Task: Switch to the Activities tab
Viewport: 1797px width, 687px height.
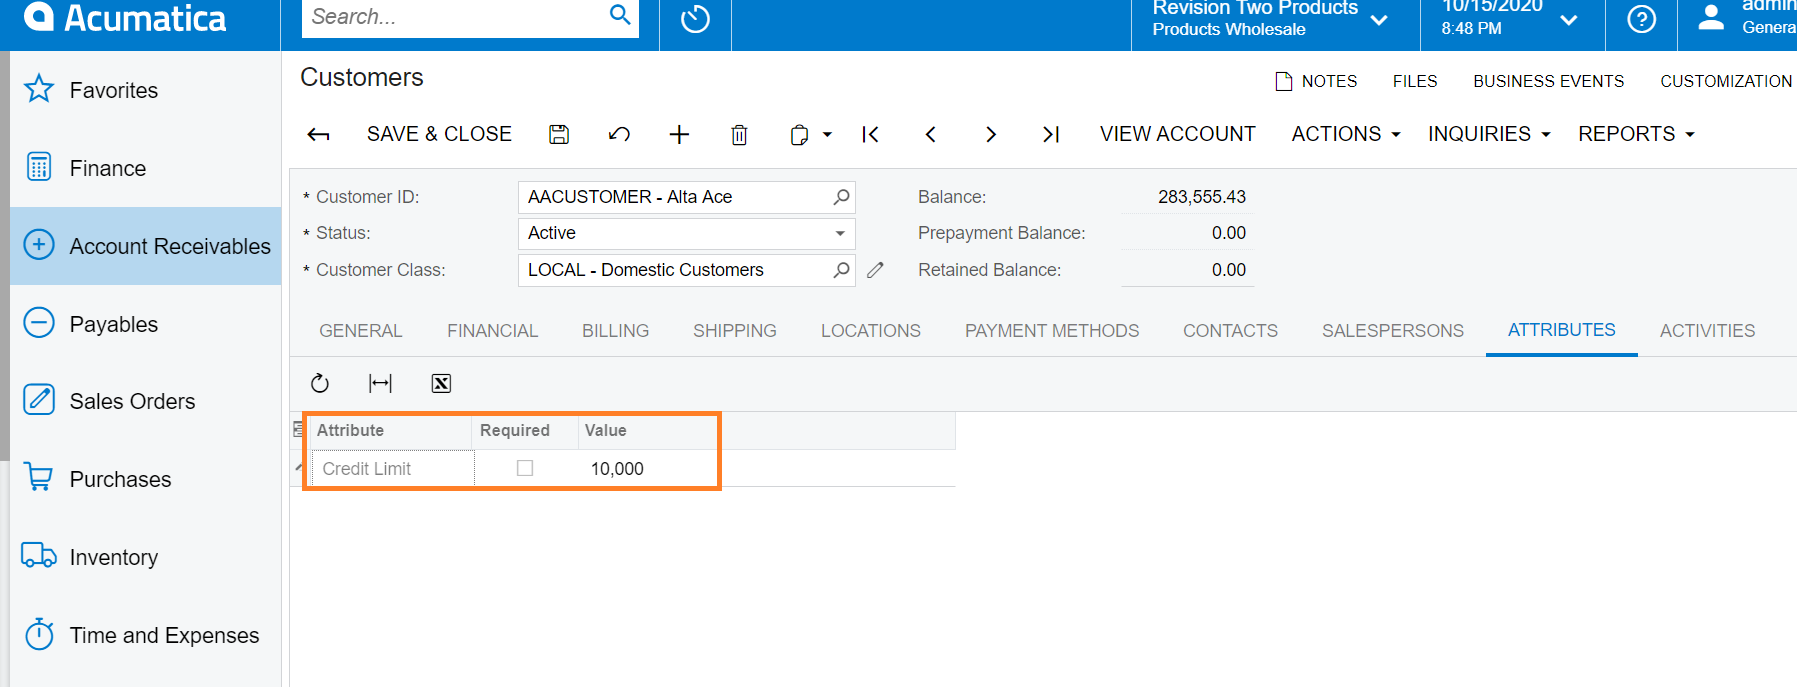Action: pyautogui.click(x=1708, y=331)
